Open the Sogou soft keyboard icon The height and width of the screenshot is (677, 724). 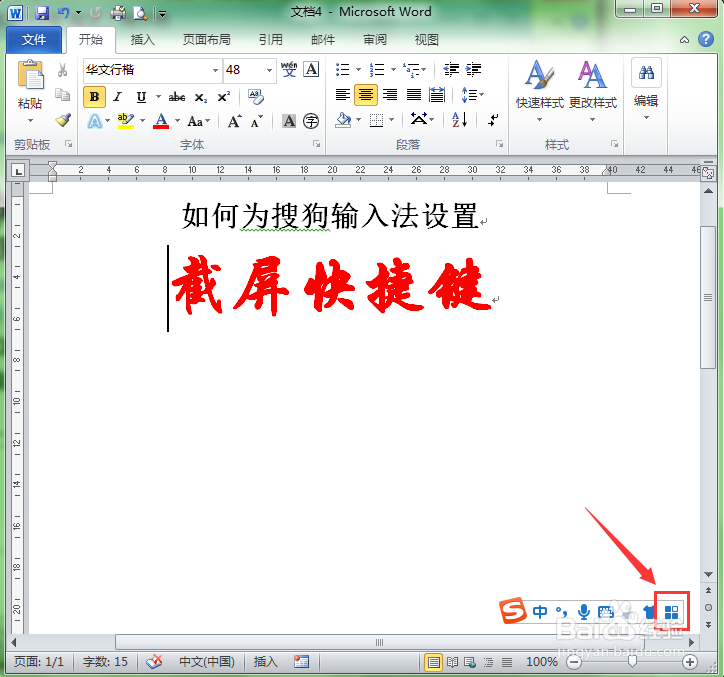point(605,612)
